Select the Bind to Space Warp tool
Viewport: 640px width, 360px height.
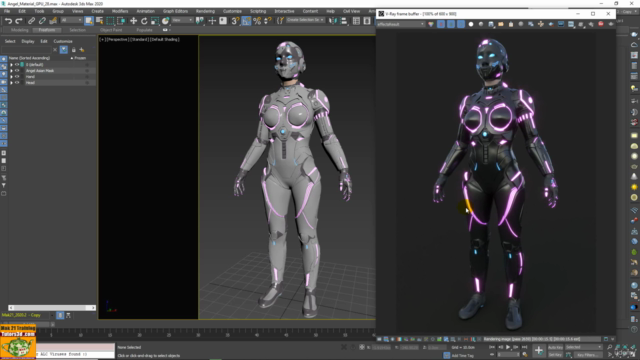[53, 21]
